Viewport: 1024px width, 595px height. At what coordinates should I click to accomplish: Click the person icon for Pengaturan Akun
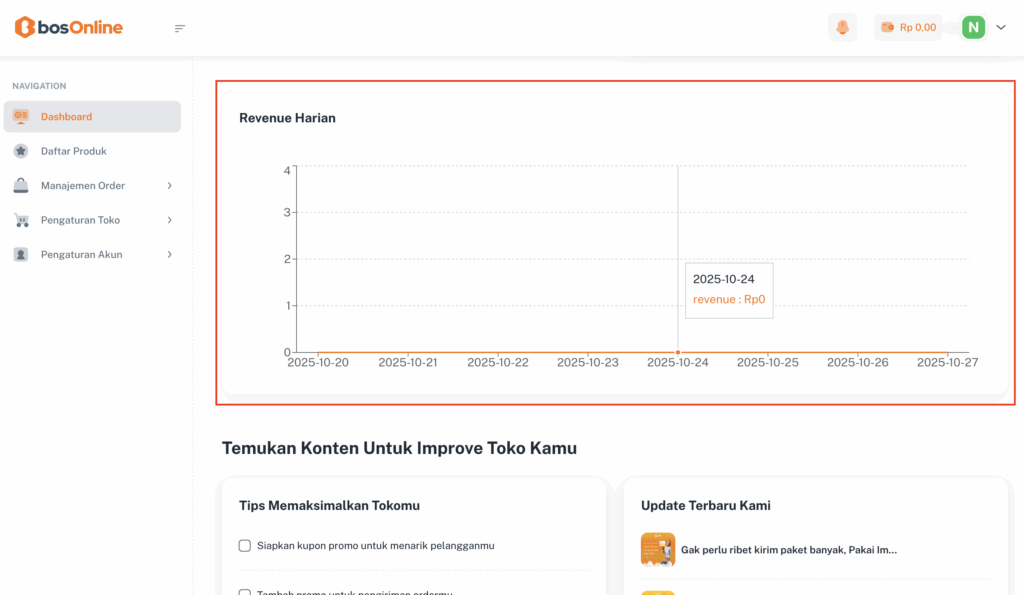[x=21, y=255]
